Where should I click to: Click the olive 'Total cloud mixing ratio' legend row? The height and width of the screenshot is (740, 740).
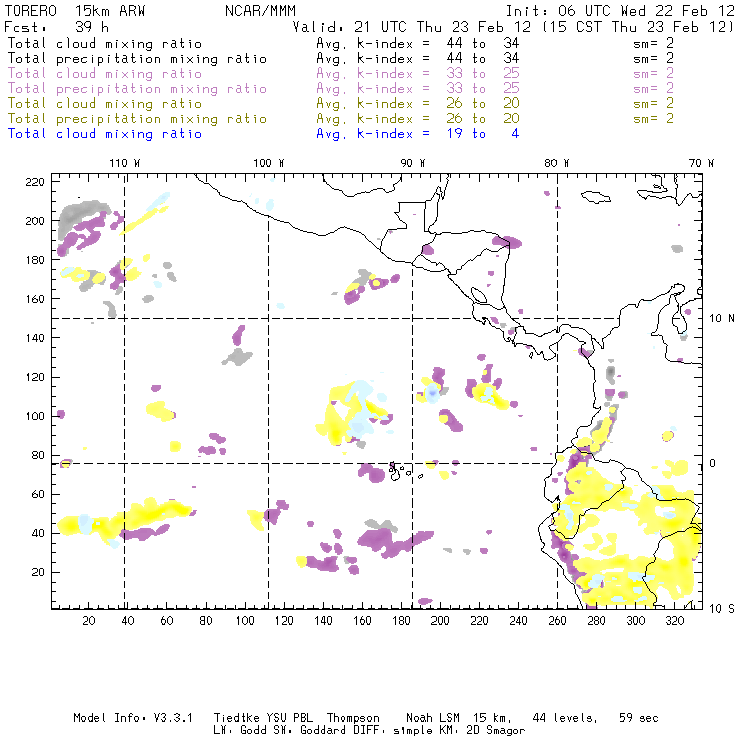click(x=340, y=103)
